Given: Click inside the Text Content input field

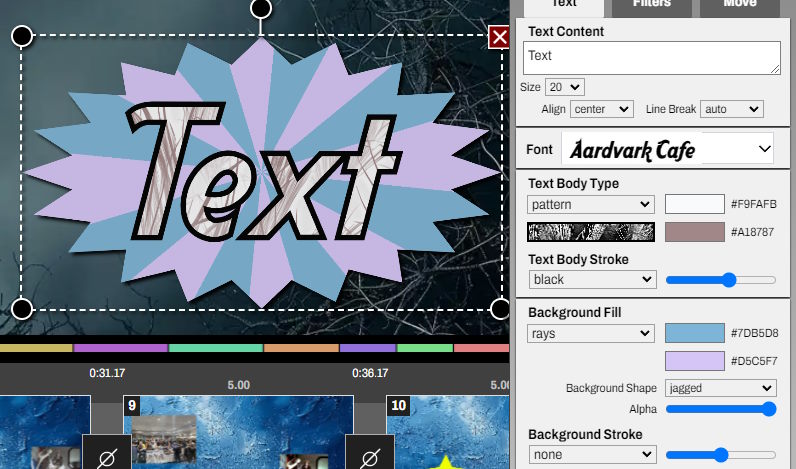Looking at the screenshot, I should click(x=651, y=58).
